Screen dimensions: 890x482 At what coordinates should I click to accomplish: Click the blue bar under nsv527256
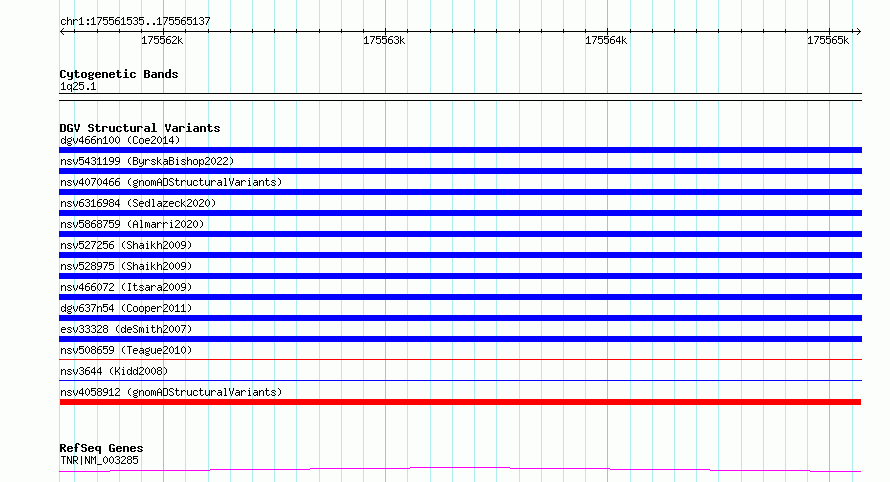click(x=460, y=255)
